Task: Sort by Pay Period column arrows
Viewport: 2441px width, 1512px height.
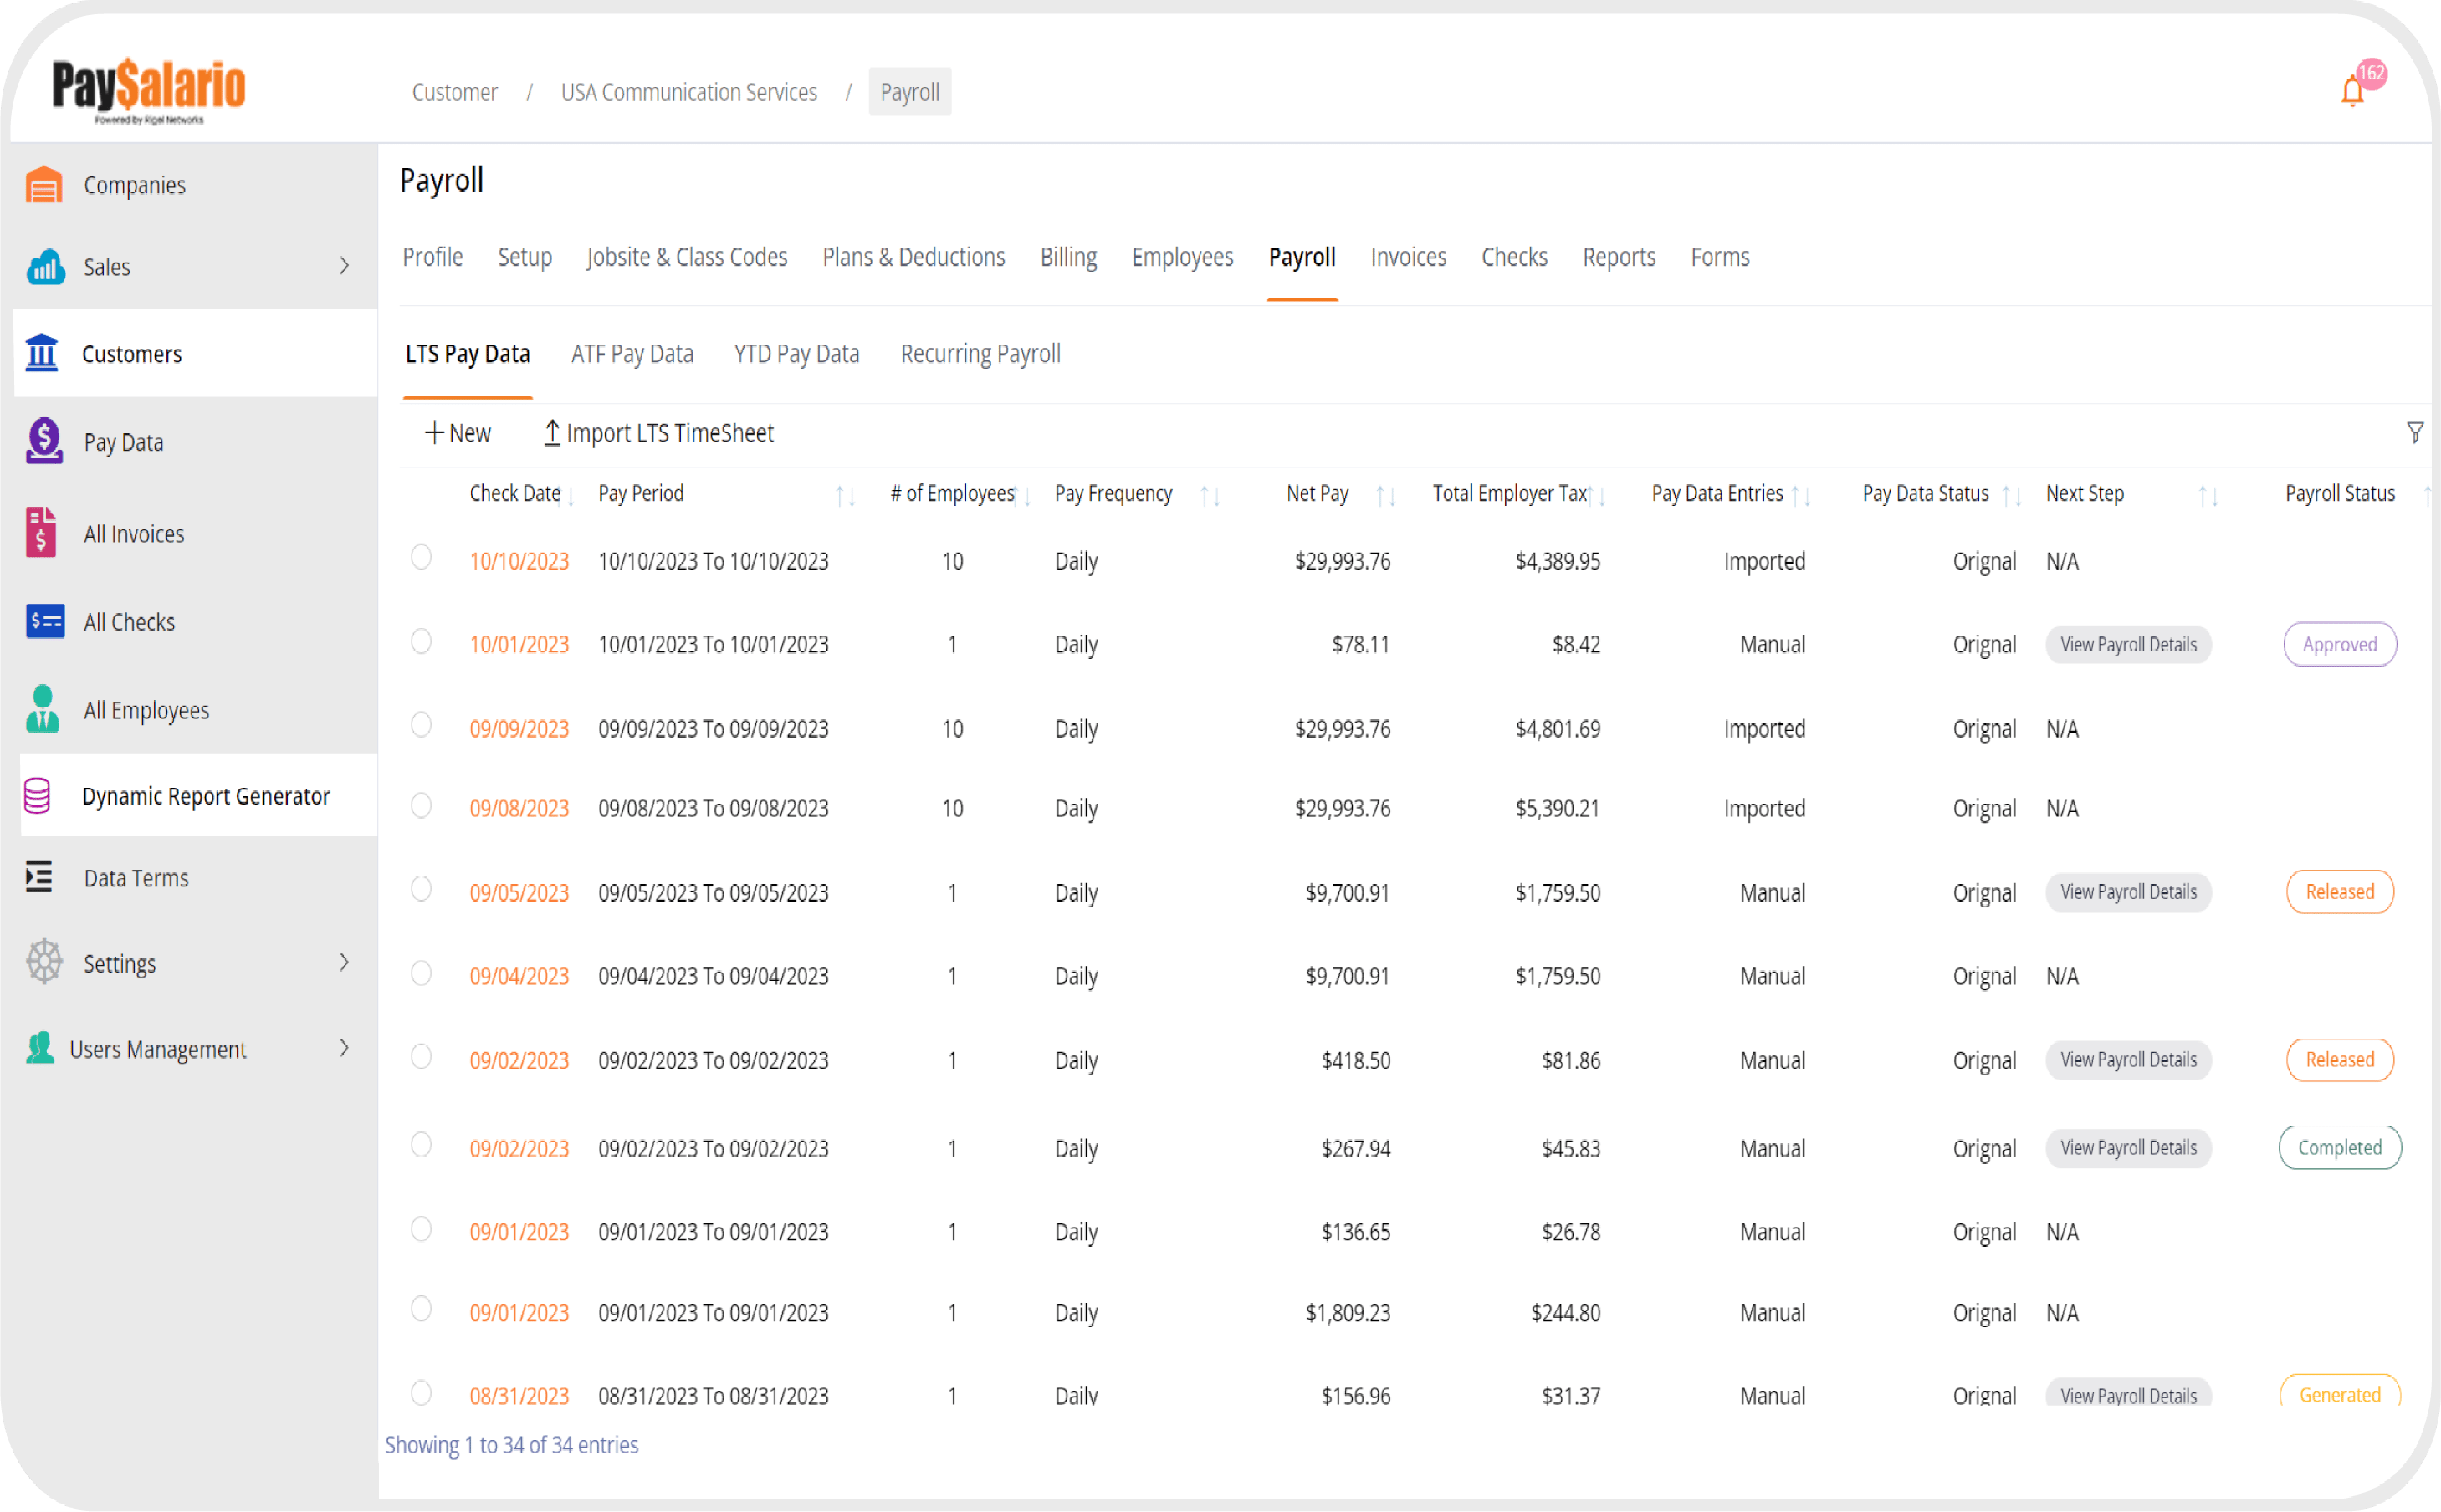Action: point(845,496)
